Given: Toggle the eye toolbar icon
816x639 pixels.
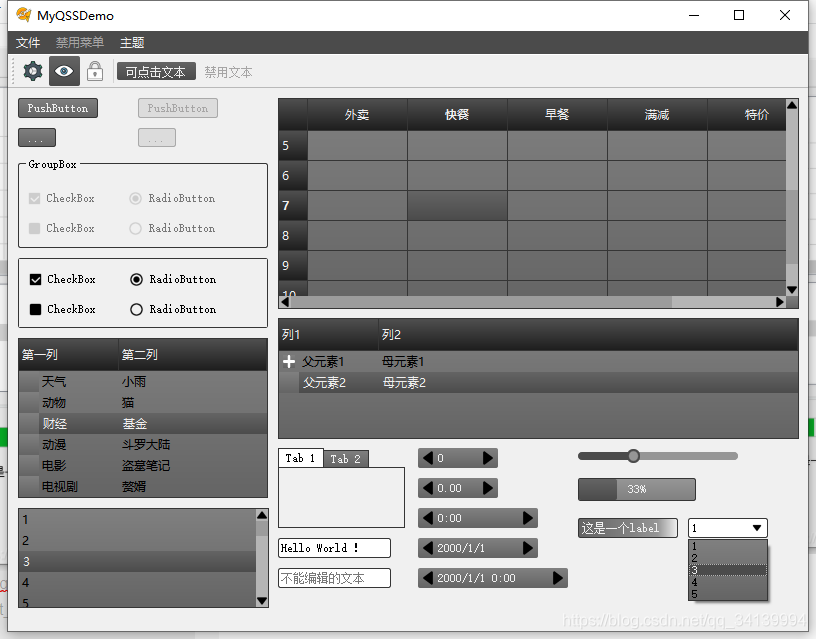Looking at the screenshot, I should coord(64,71).
